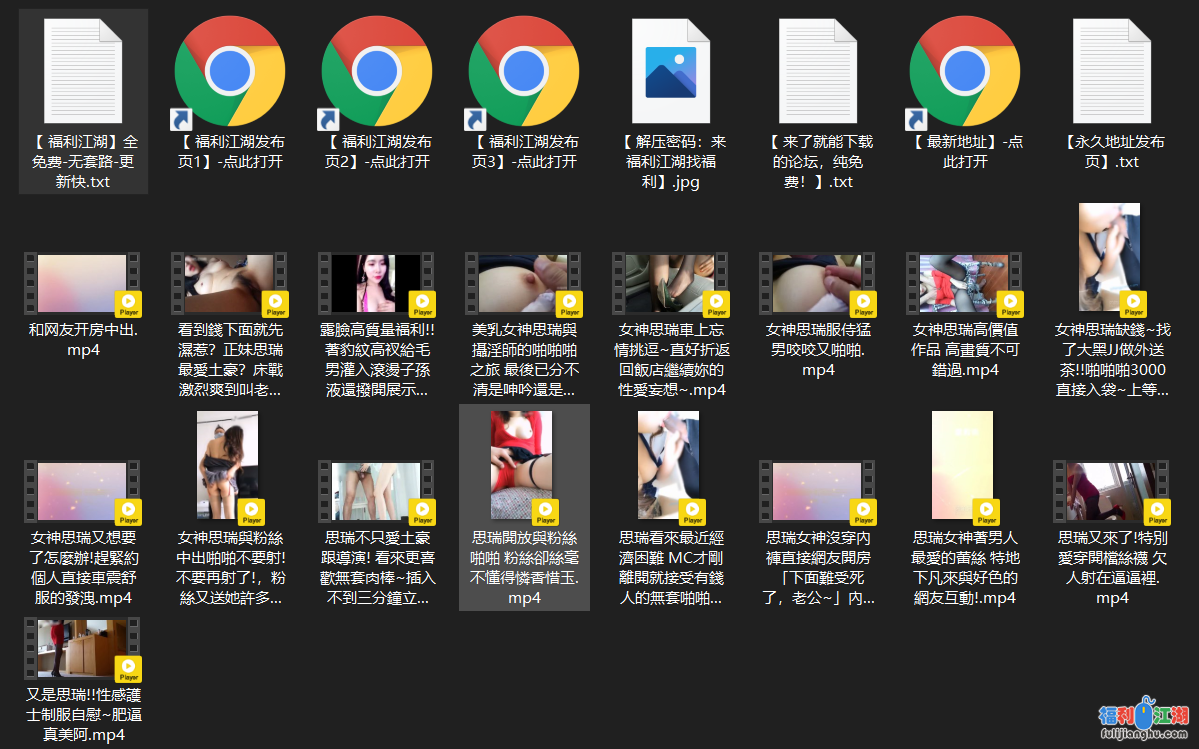
Task: Select the video starting with 又是思瑞
Action: click(x=83, y=648)
